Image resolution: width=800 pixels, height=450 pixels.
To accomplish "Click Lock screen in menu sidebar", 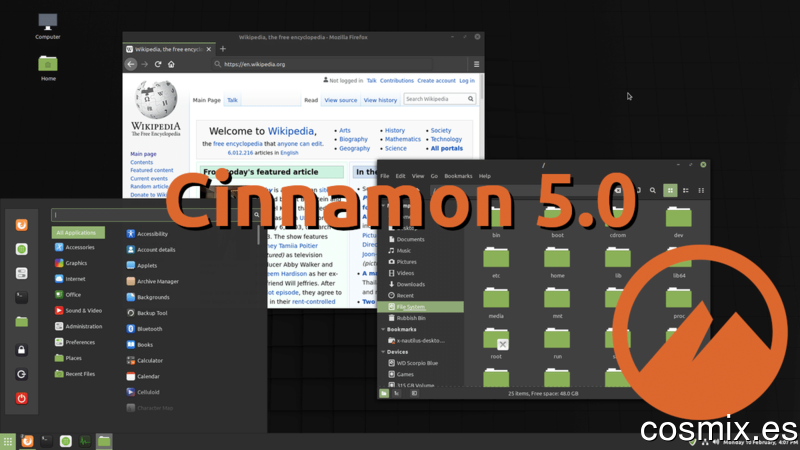I will 21,350.
